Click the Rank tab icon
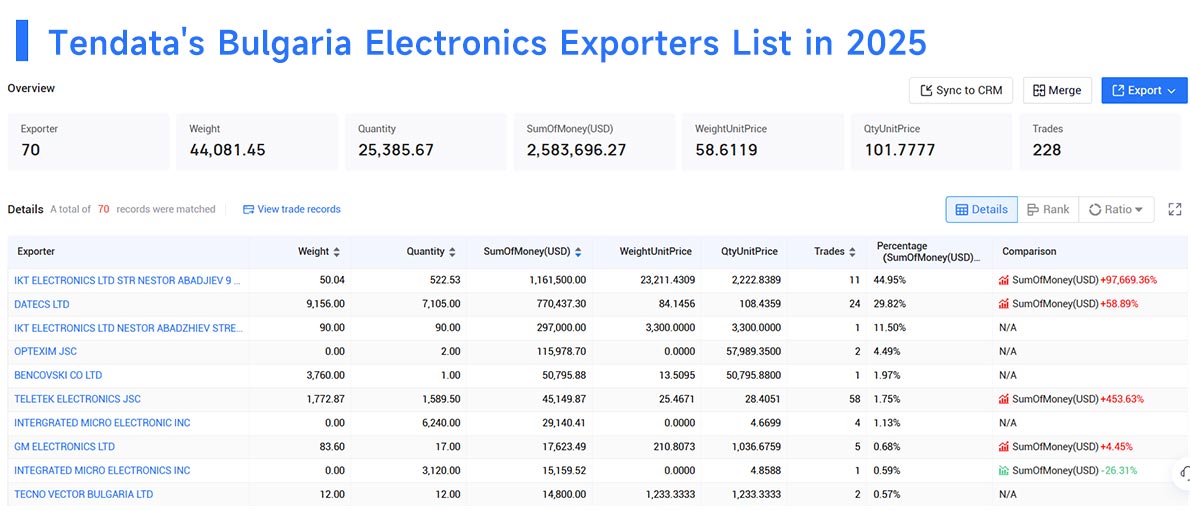Screen dimensions: 1190x510 [x=1032, y=209]
